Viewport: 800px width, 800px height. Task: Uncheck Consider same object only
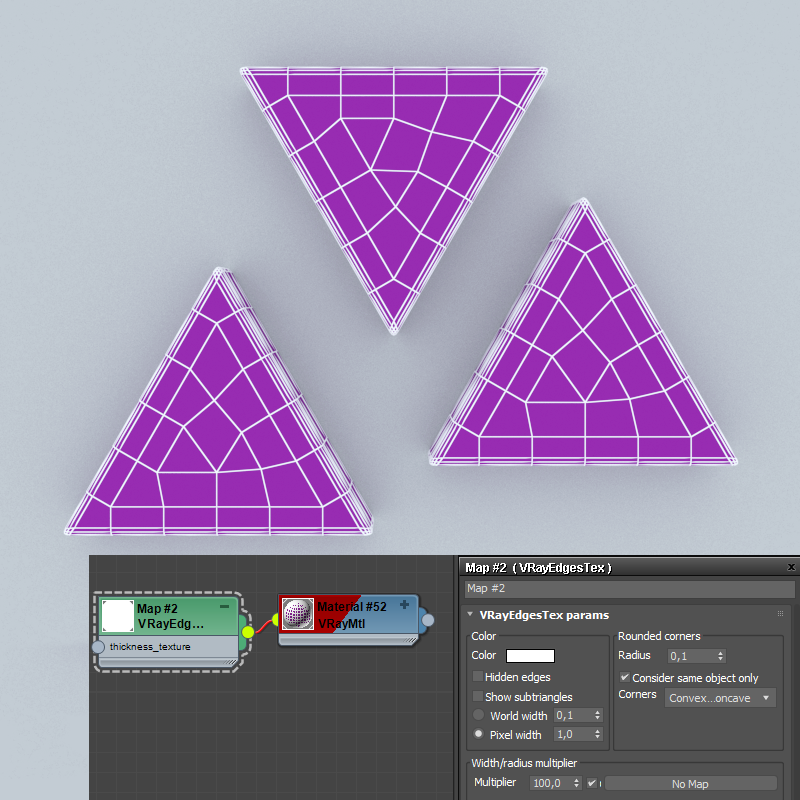(x=624, y=677)
